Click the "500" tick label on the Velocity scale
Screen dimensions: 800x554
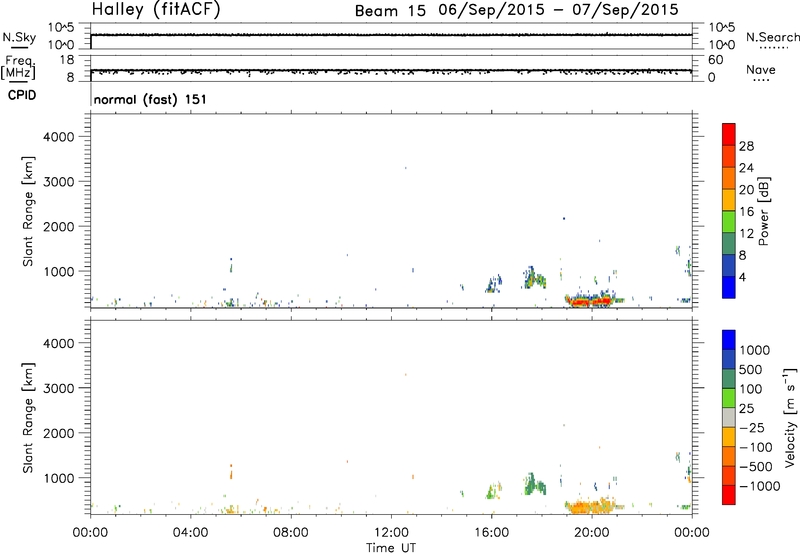(751, 370)
